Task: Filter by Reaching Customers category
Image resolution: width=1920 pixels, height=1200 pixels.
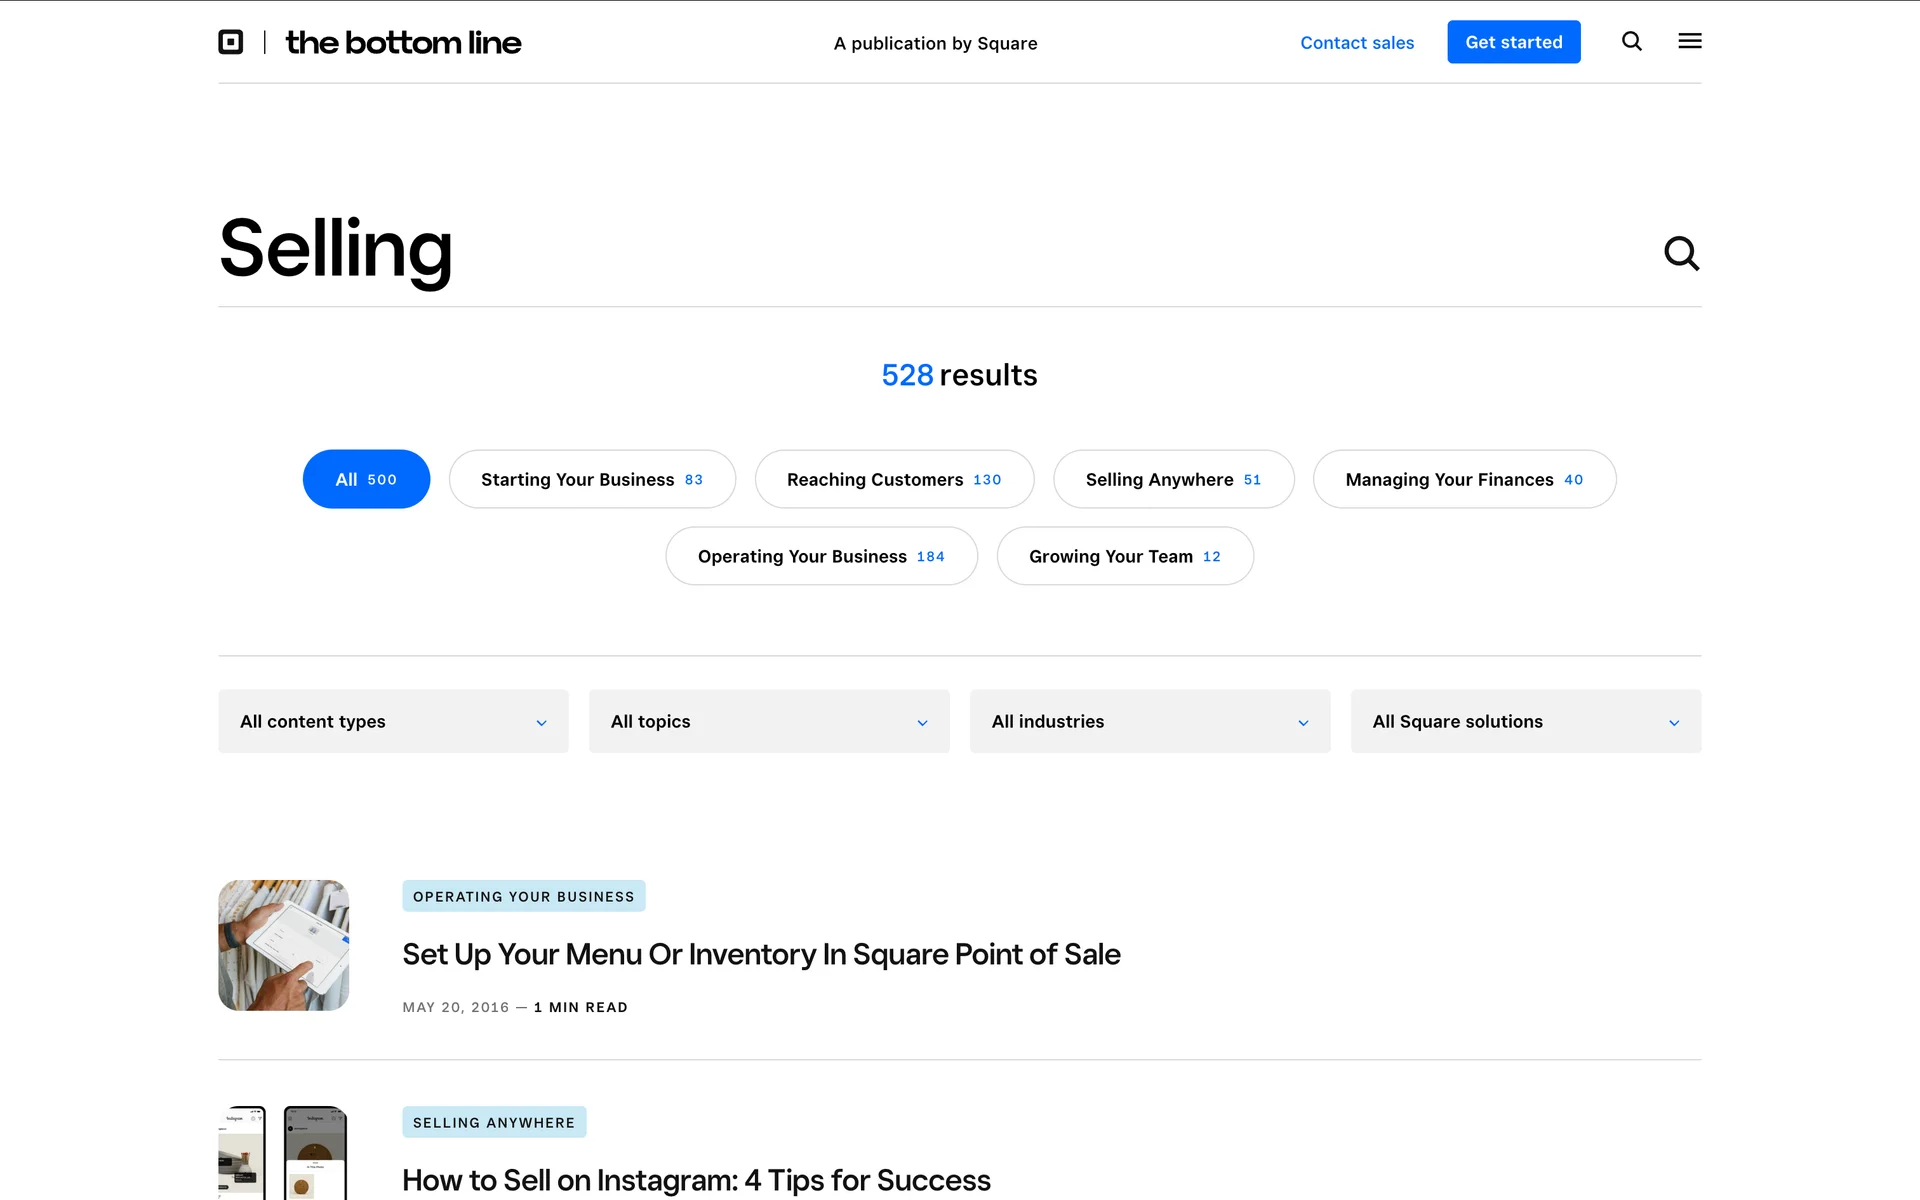Action: [894, 479]
